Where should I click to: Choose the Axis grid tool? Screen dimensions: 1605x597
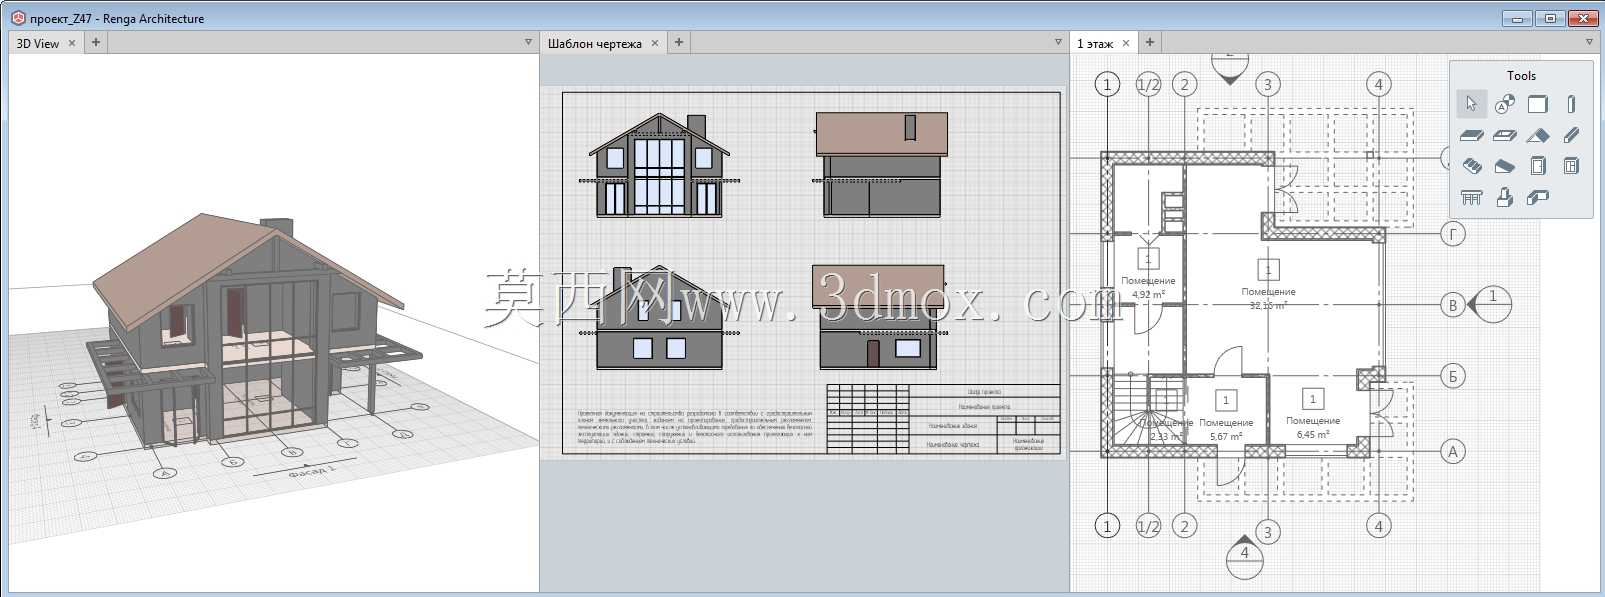pyautogui.click(x=1505, y=104)
